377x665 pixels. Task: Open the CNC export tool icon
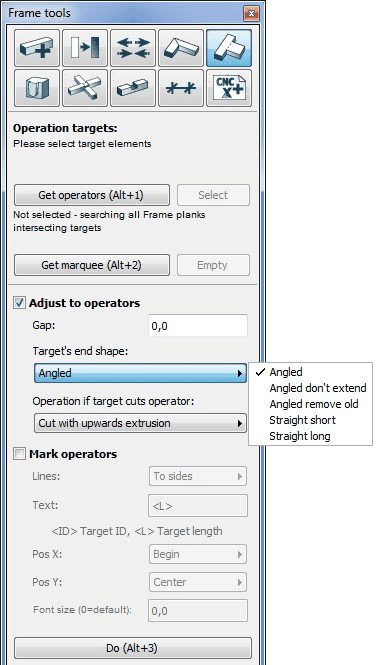229,88
